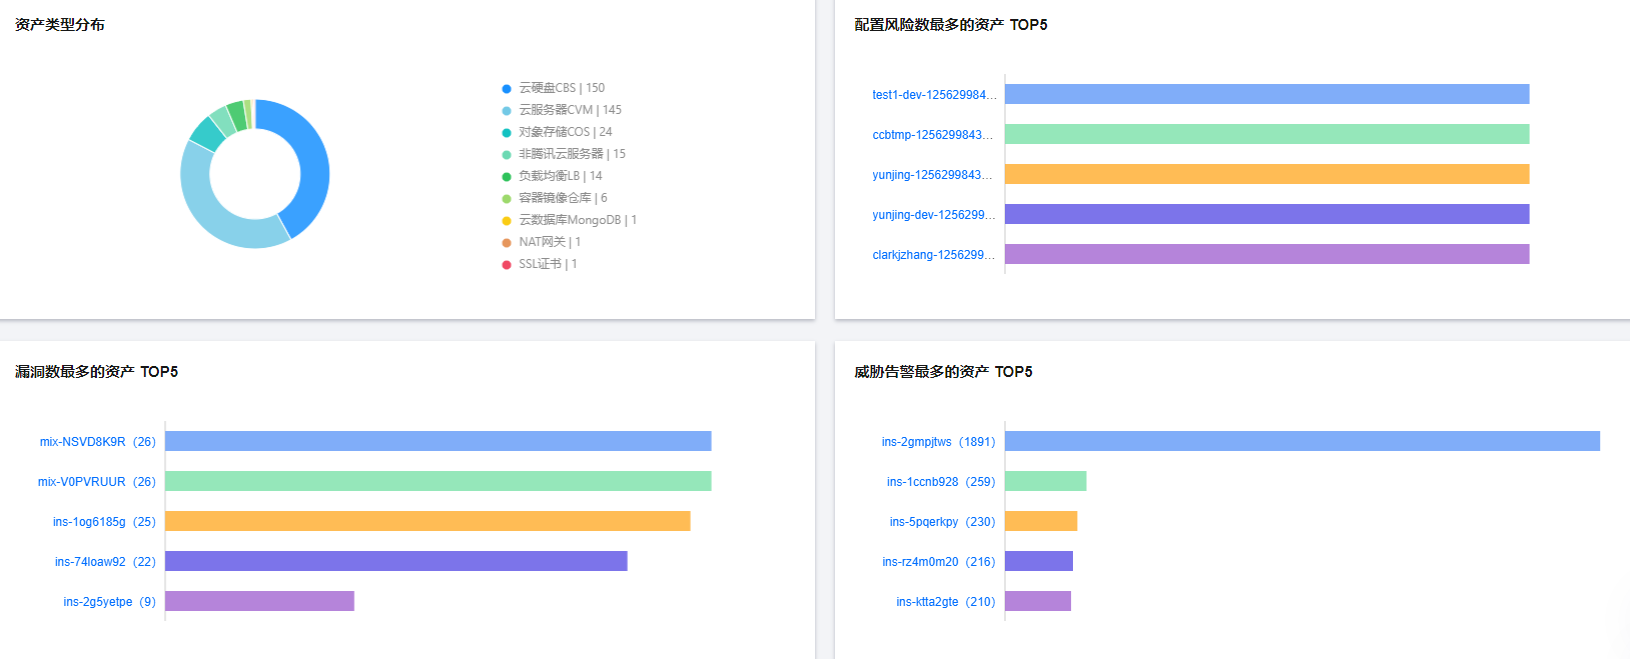Open asset link test1-dev-125629984...
Image resolution: width=1630 pixels, height=659 pixels.
pos(934,95)
